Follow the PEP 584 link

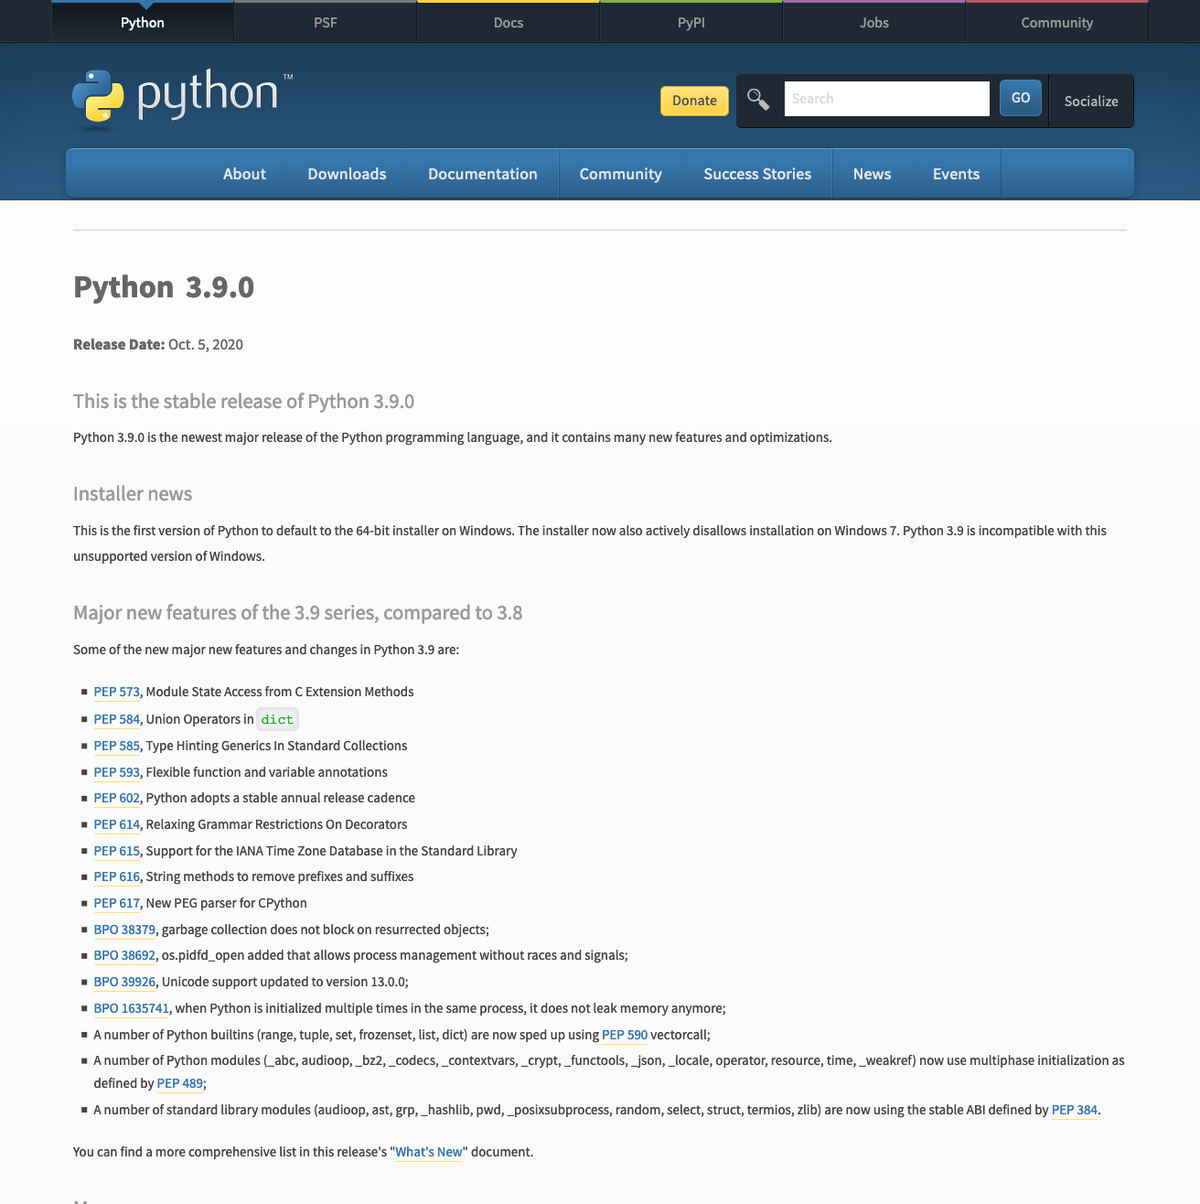click(x=117, y=719)
